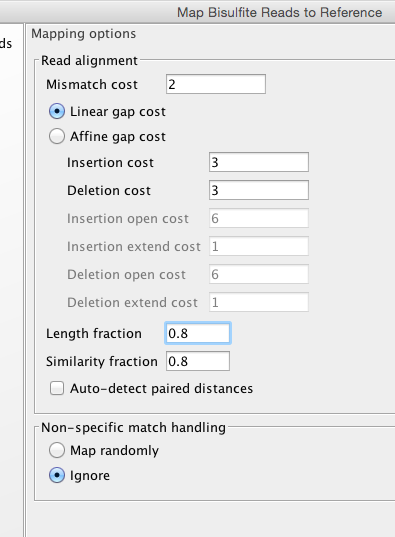The width and height of the screenshot is (395, 537).
Task: Click the disabled Insertion extend cost field
Action: [x=259, y=246]
